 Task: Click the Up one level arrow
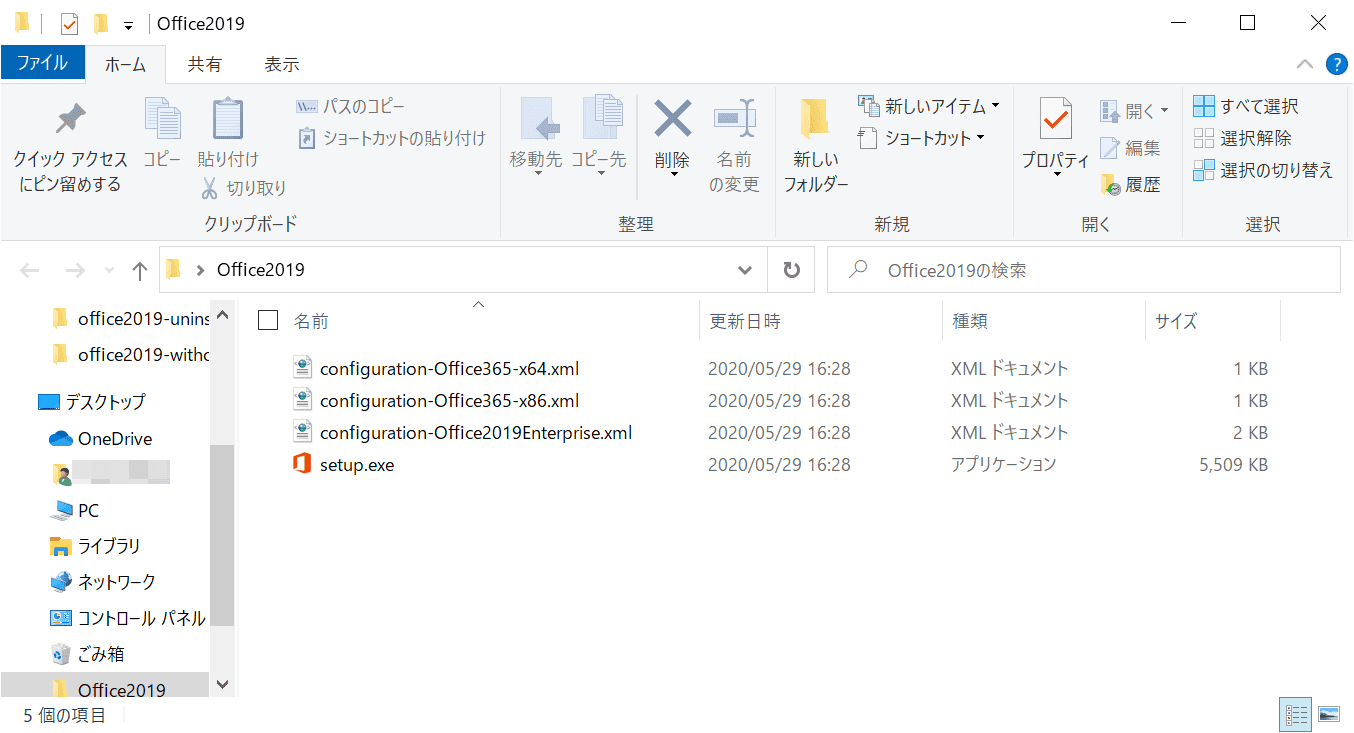click(x=140, y=270)
